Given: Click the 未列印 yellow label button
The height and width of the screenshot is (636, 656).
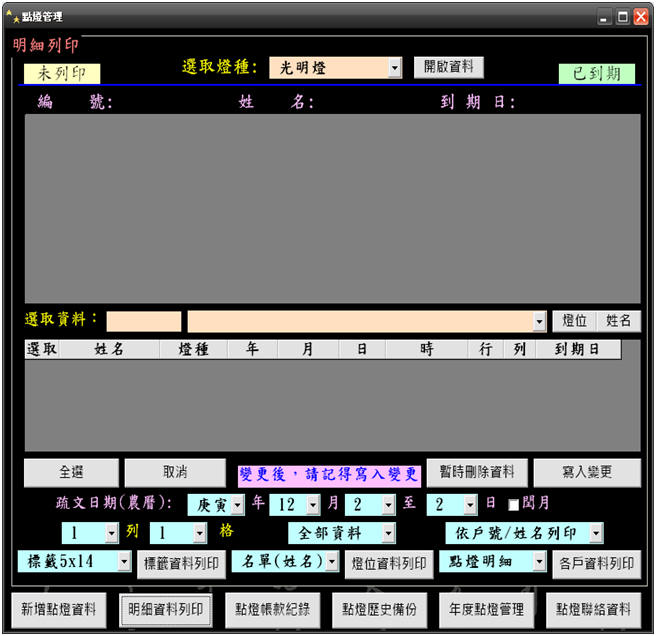Looking at the screenshot, I should [x=62, y=74].
